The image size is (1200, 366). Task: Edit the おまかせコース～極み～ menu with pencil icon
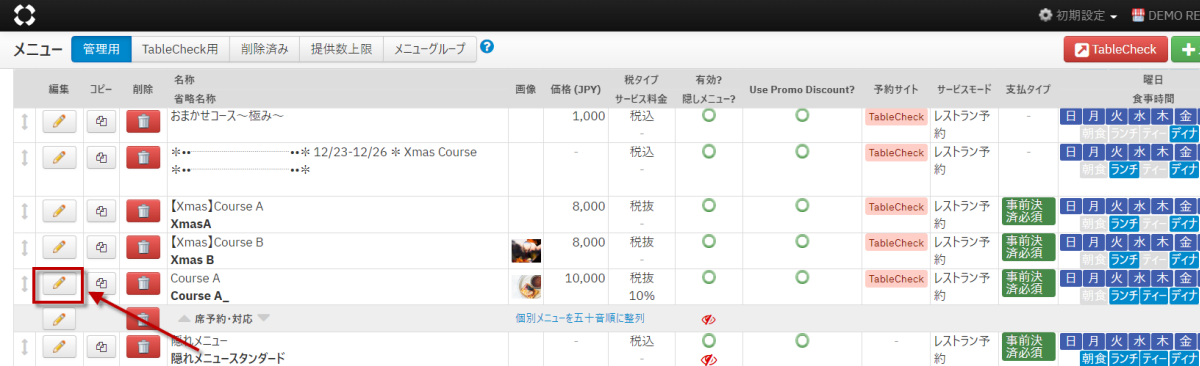(x=58, y=122)
